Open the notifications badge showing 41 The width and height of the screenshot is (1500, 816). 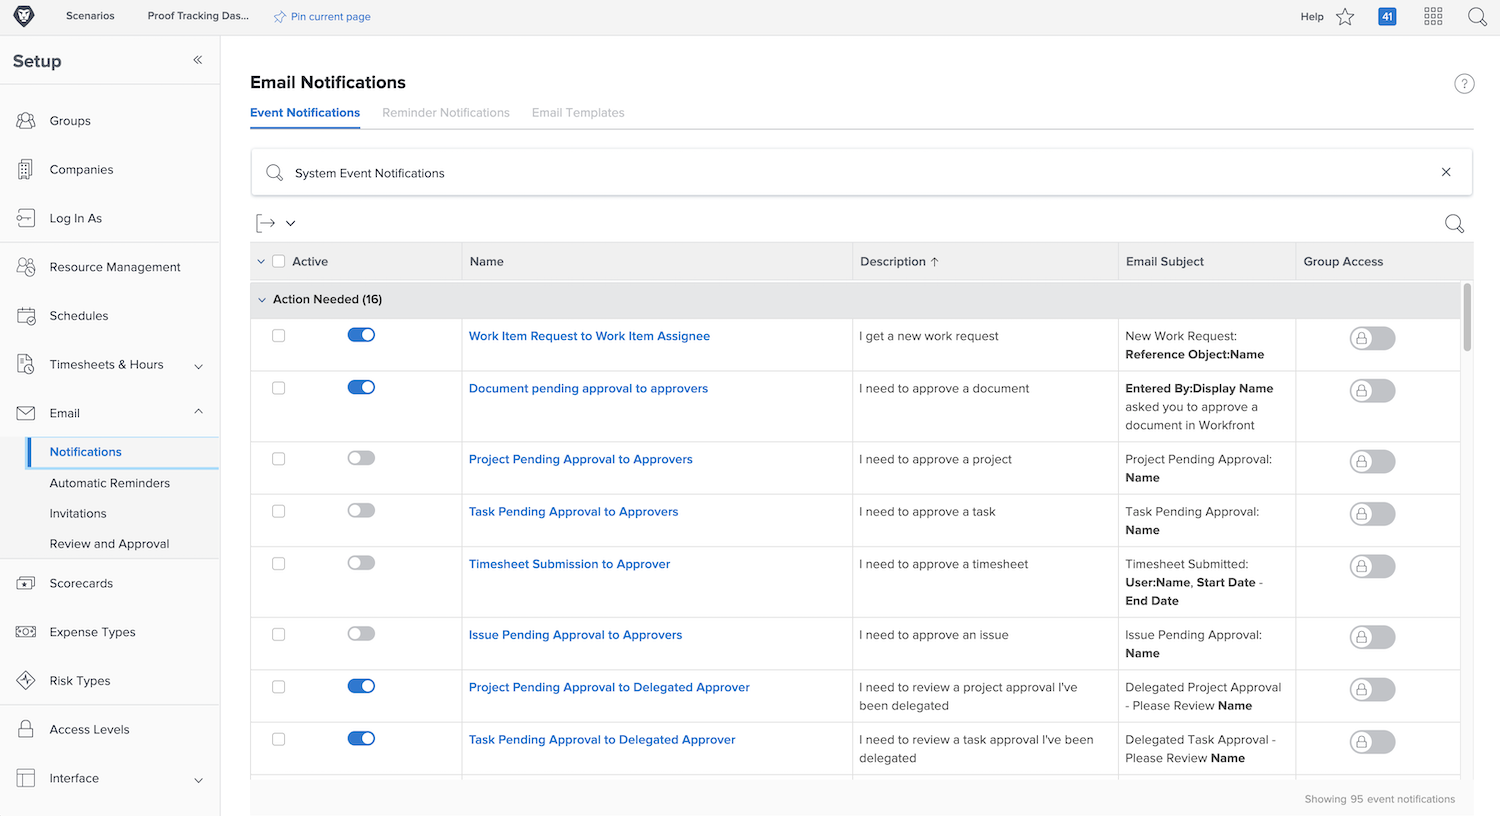[x=1387, y=17]
